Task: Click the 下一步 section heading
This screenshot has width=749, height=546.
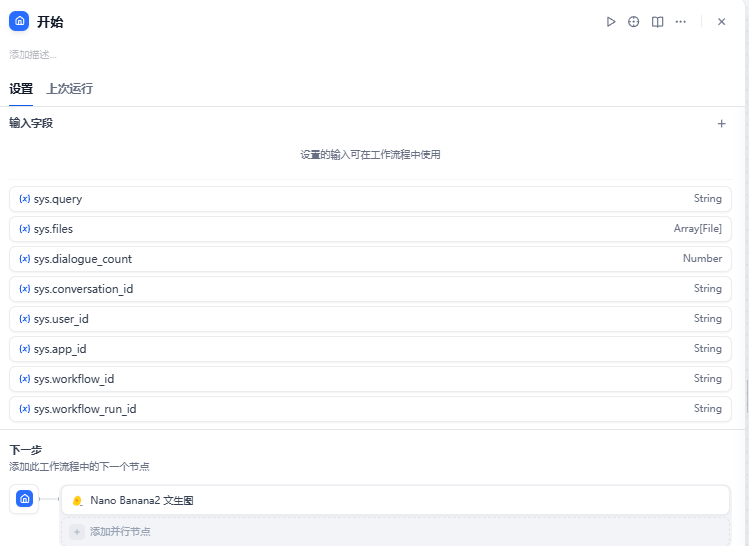Action: [x=26, y=450]
